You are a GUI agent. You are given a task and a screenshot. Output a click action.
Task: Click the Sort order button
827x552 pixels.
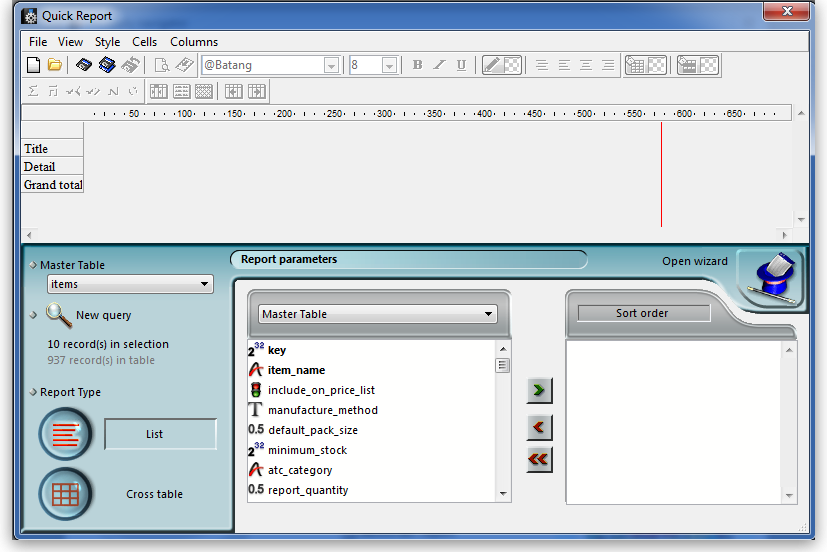pos(642,313)
